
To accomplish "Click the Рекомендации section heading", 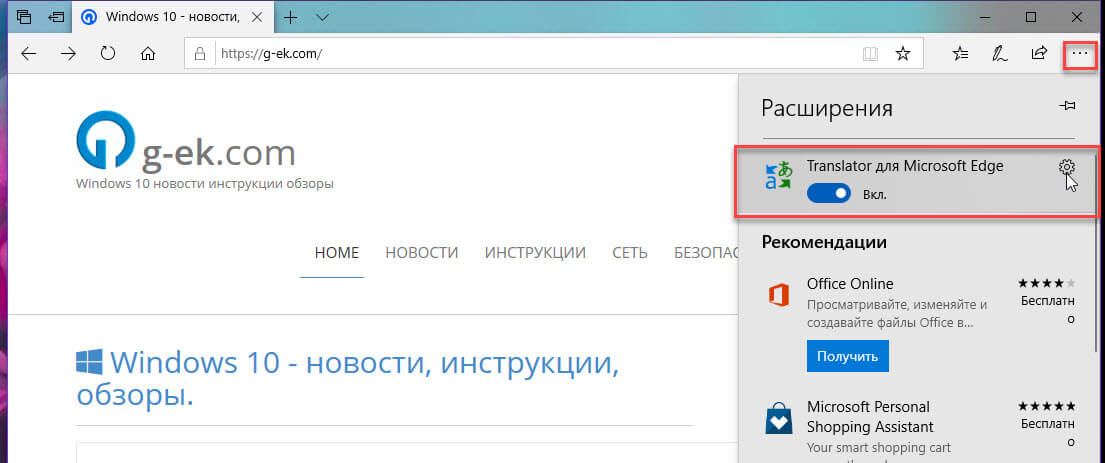I will click(x=824, y=242).
